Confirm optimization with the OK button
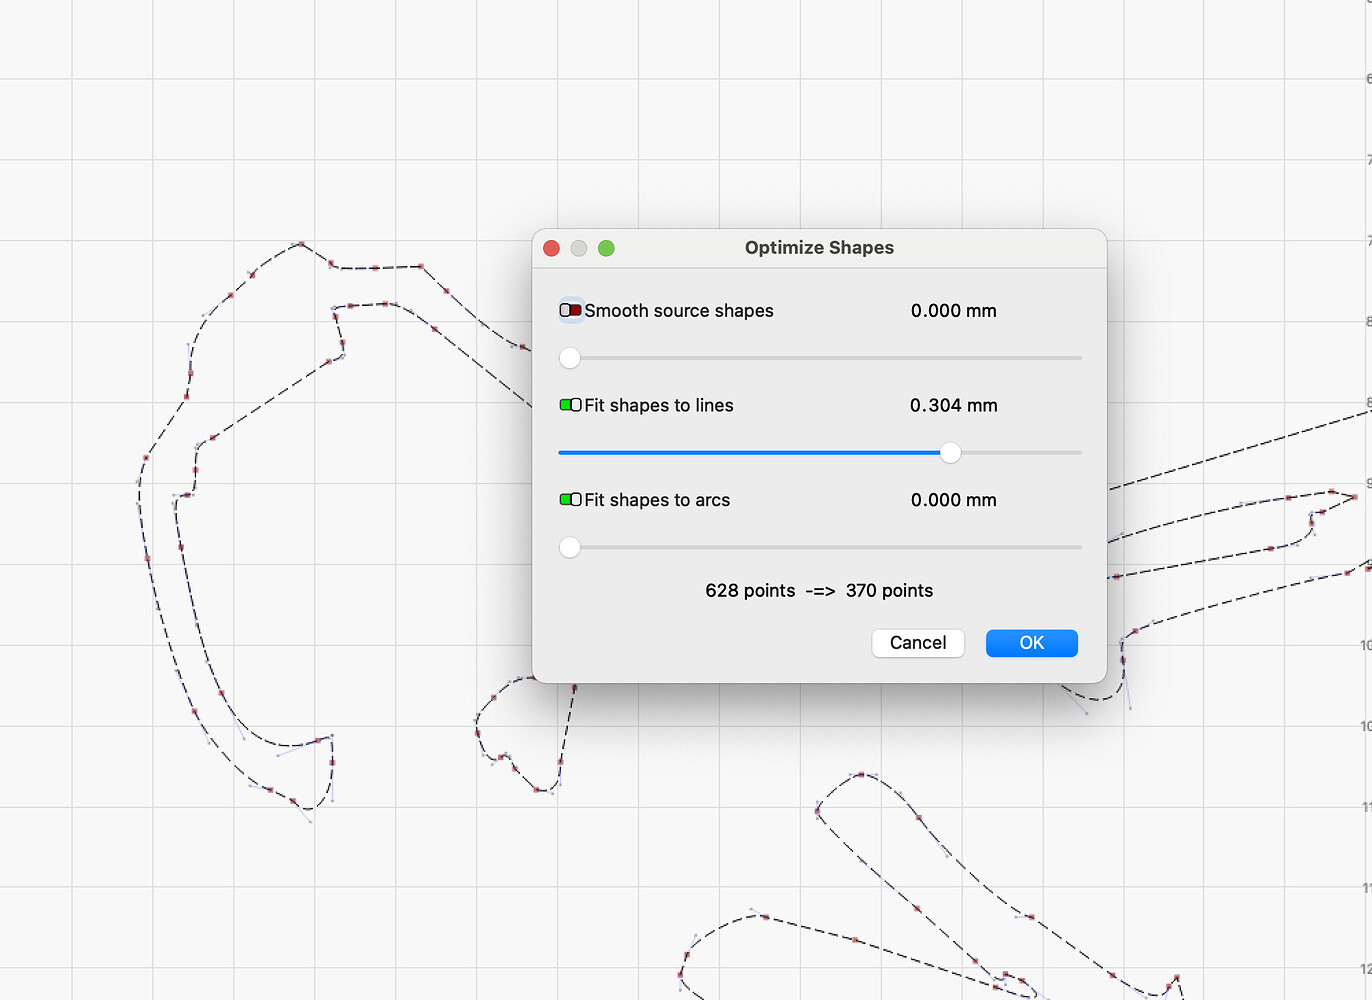 tap(1031, 643)
